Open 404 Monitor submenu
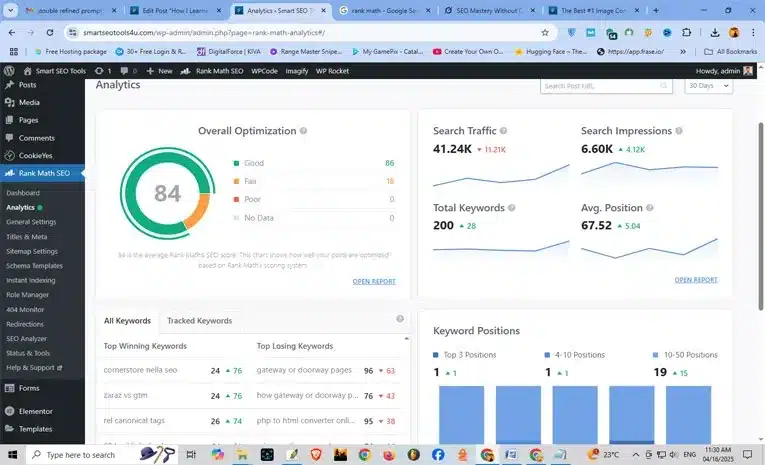765x465 pixels. 25,310
